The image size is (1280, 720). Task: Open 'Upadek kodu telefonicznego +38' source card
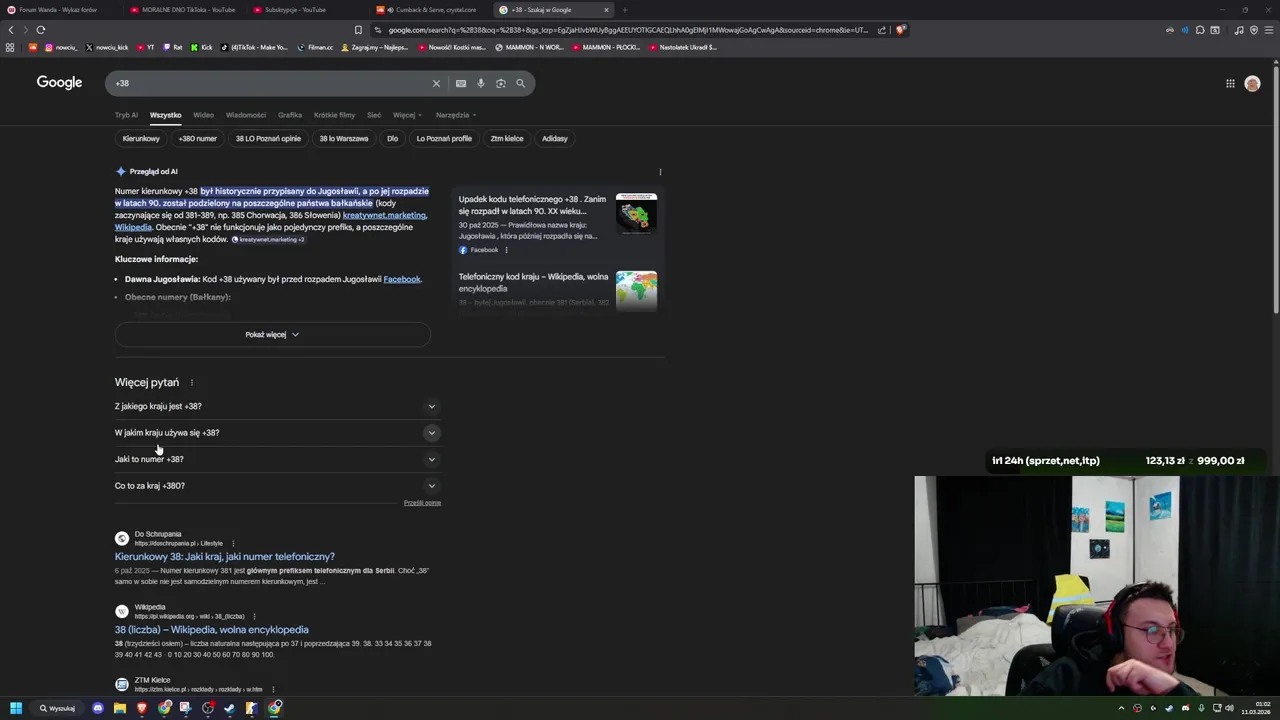pyautogui.click(x=557, y=223)
